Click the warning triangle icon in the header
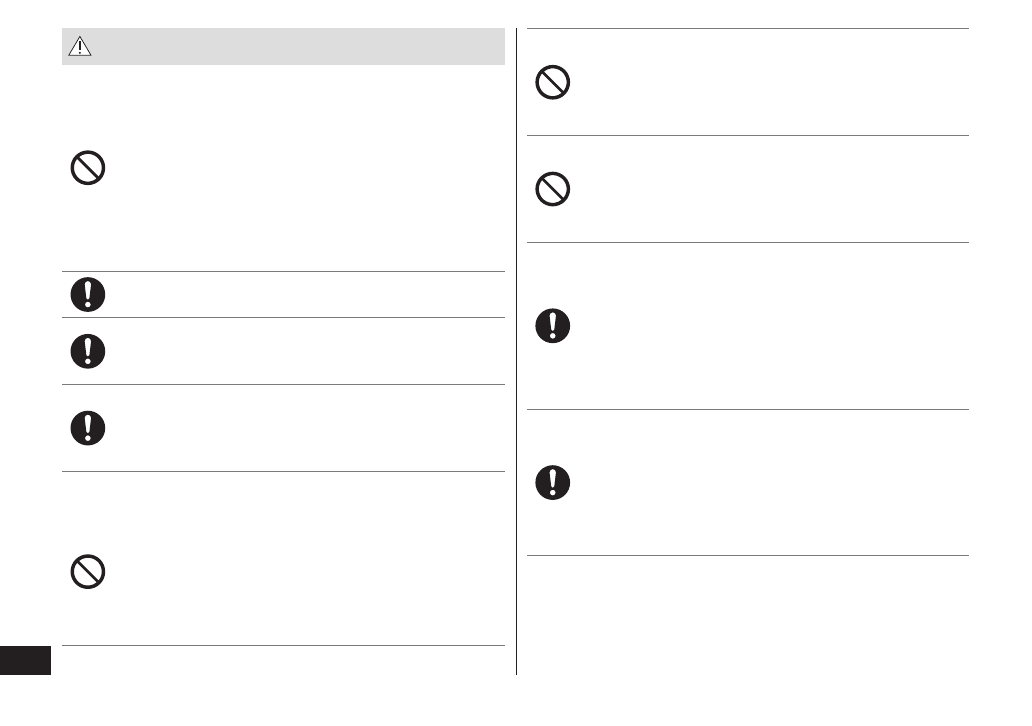Viewport: 1032px width, 726px height. coord(79,47)
